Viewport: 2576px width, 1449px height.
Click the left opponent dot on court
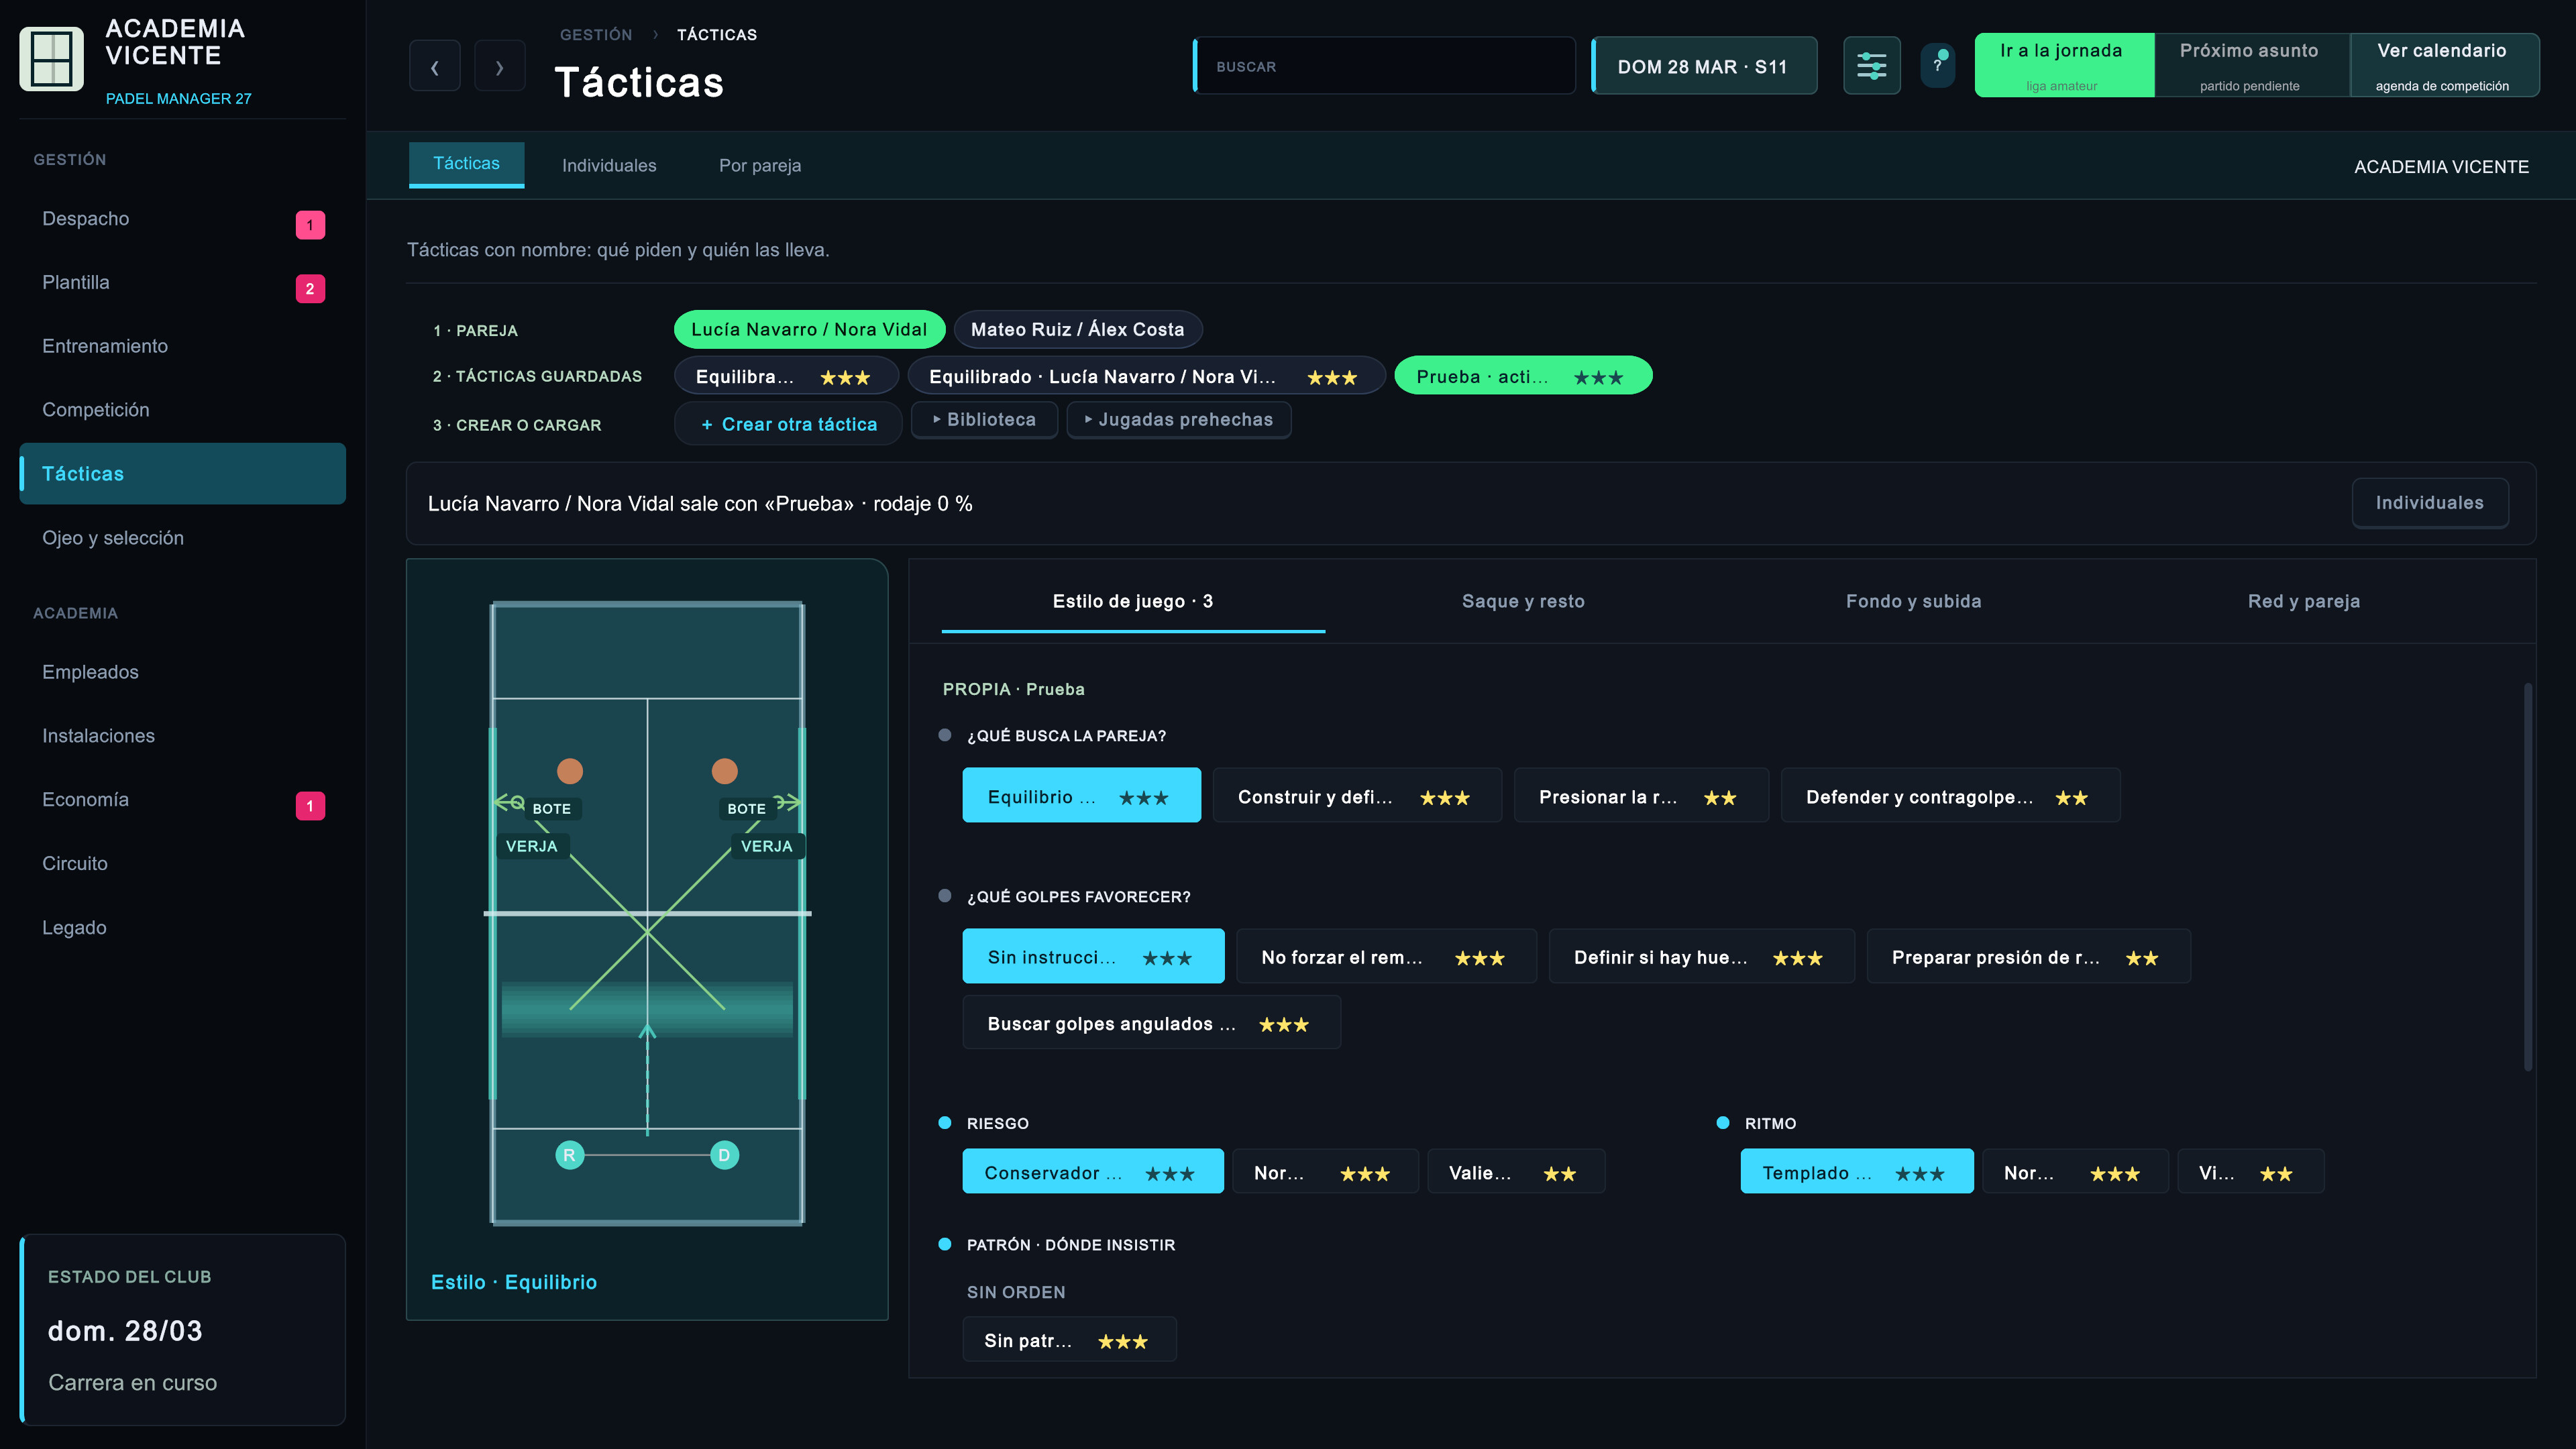(570, 771)
